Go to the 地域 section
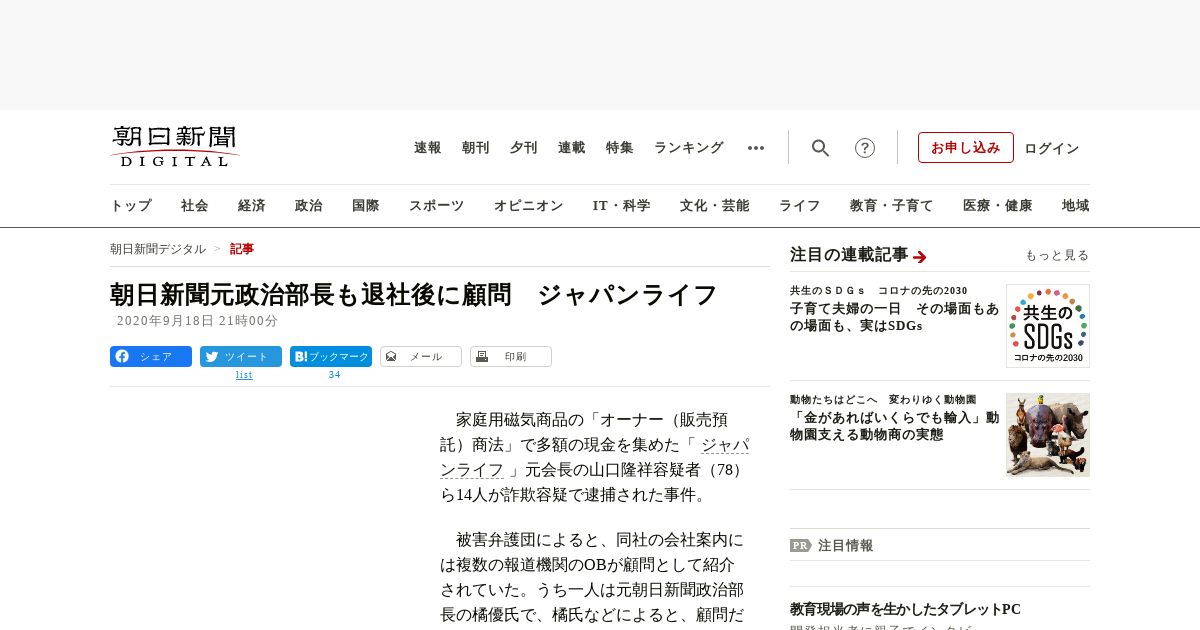This screenshot has width=1200, height=630. 1076,206
